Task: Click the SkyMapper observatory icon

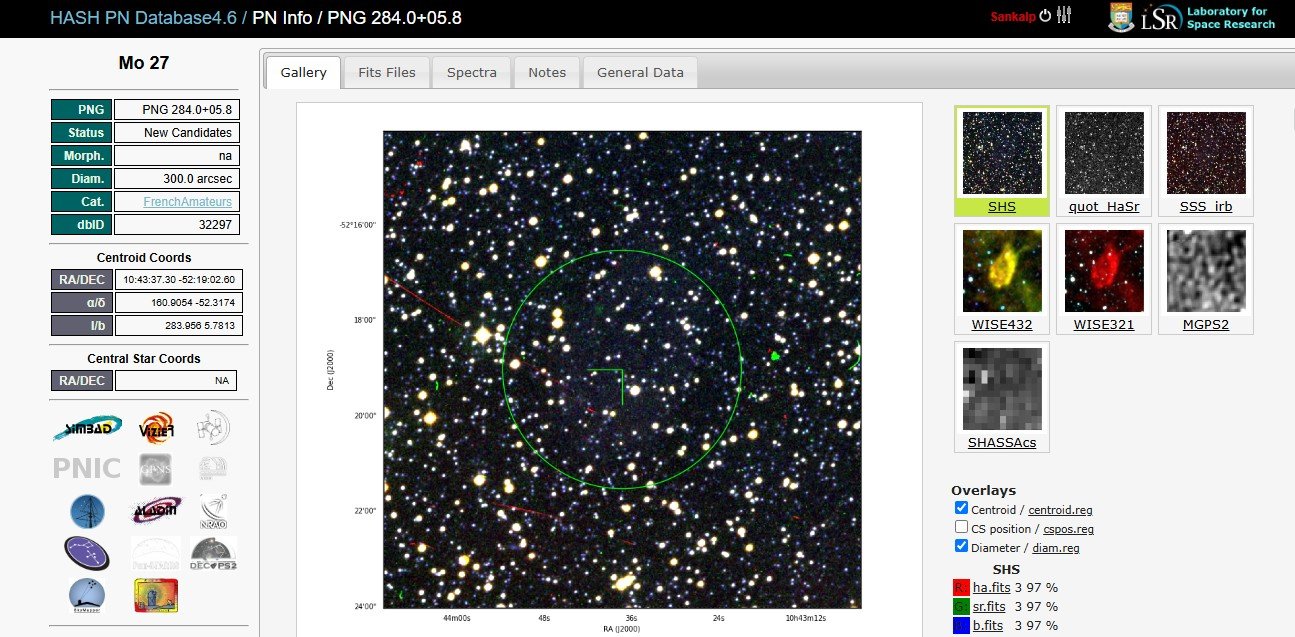Action: [87, 594]
